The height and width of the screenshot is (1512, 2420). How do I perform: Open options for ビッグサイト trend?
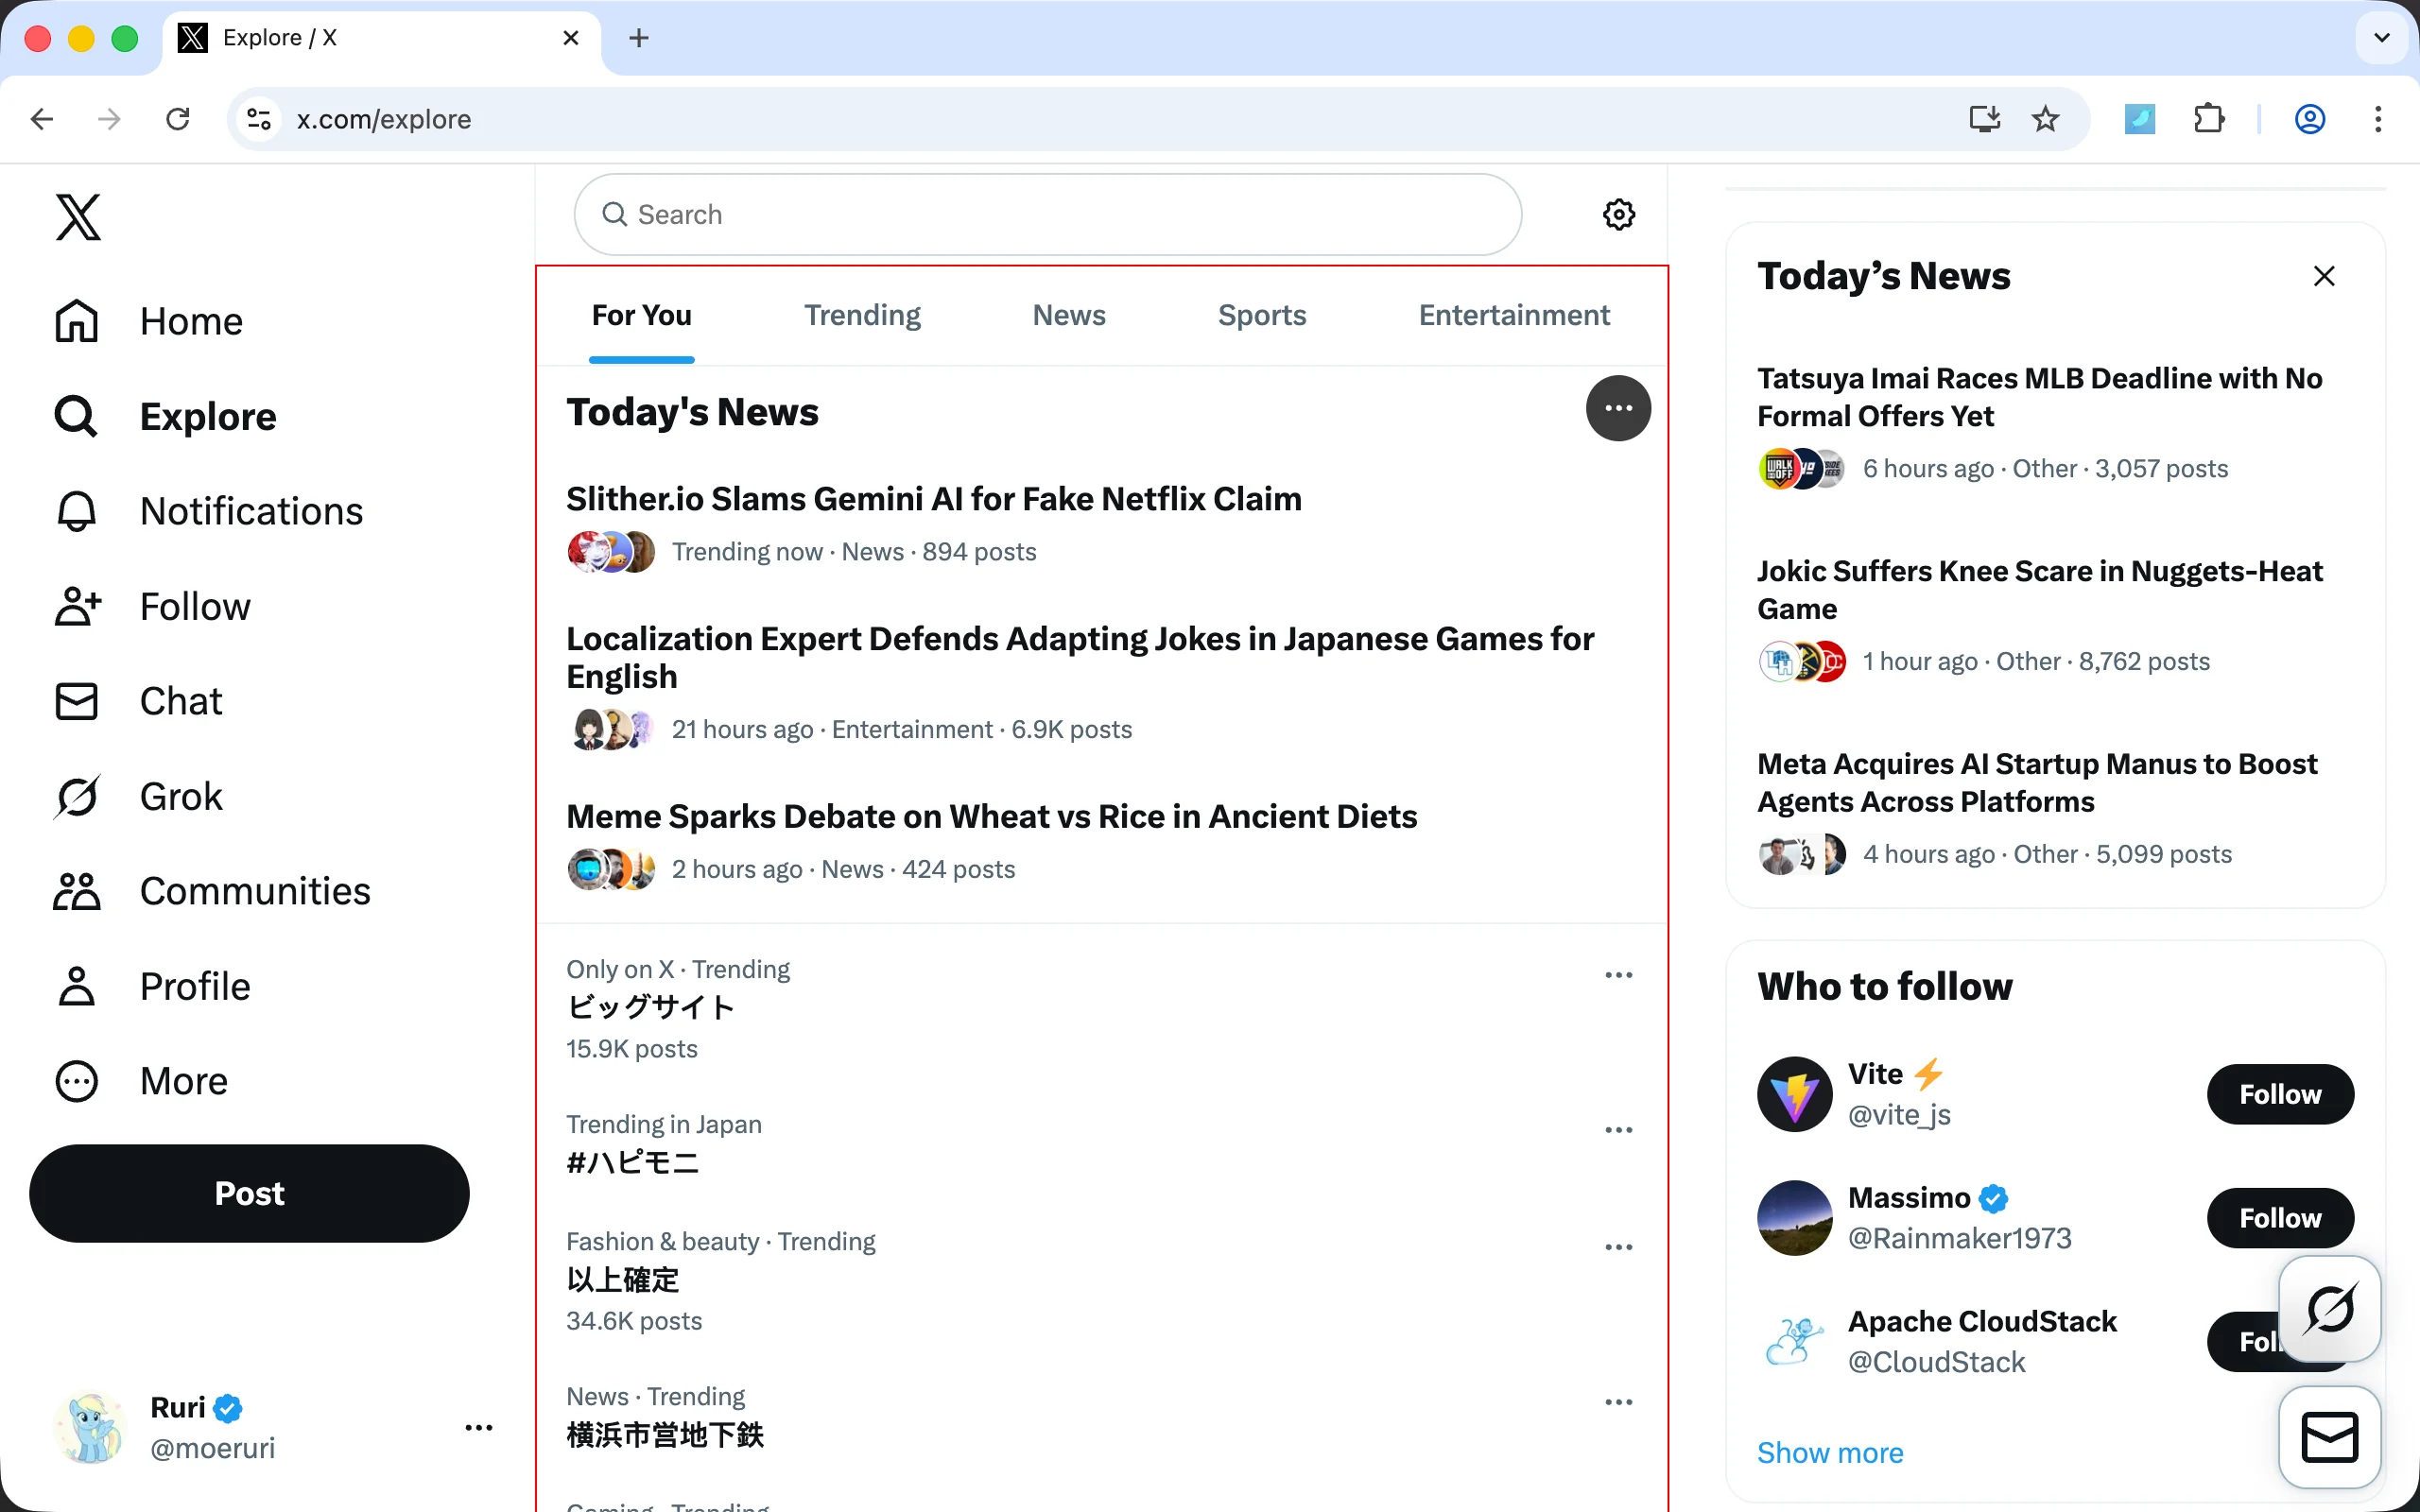pos(1618,975)
